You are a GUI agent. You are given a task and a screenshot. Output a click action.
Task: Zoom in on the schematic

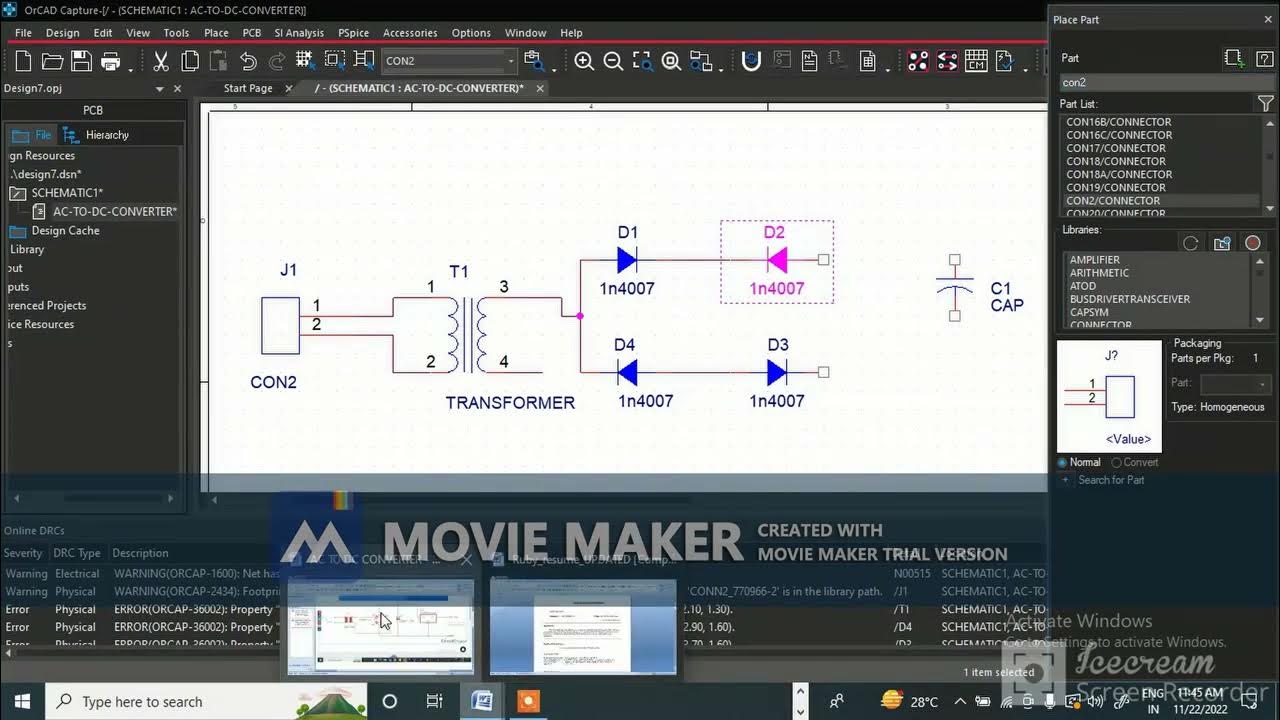(584, 61)
